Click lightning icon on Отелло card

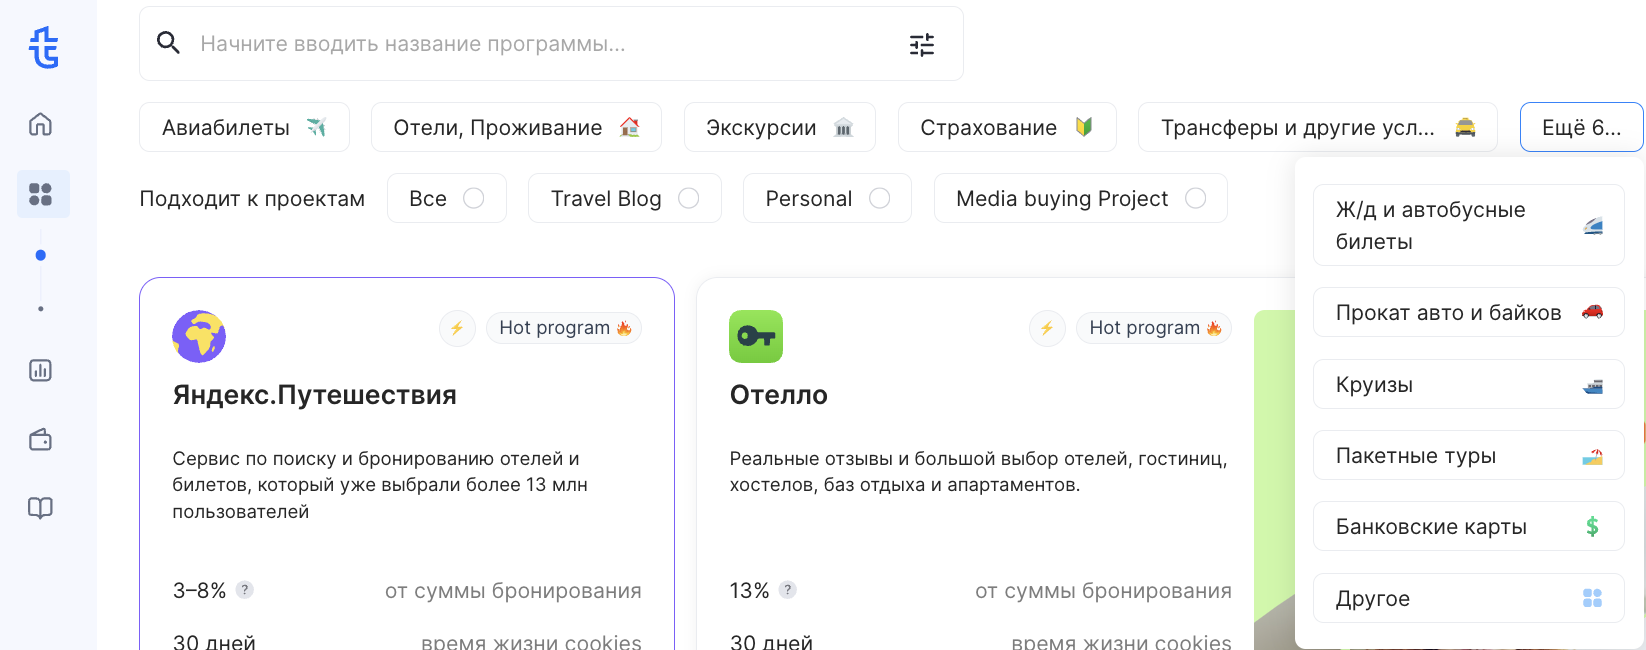click(1047, 328)
